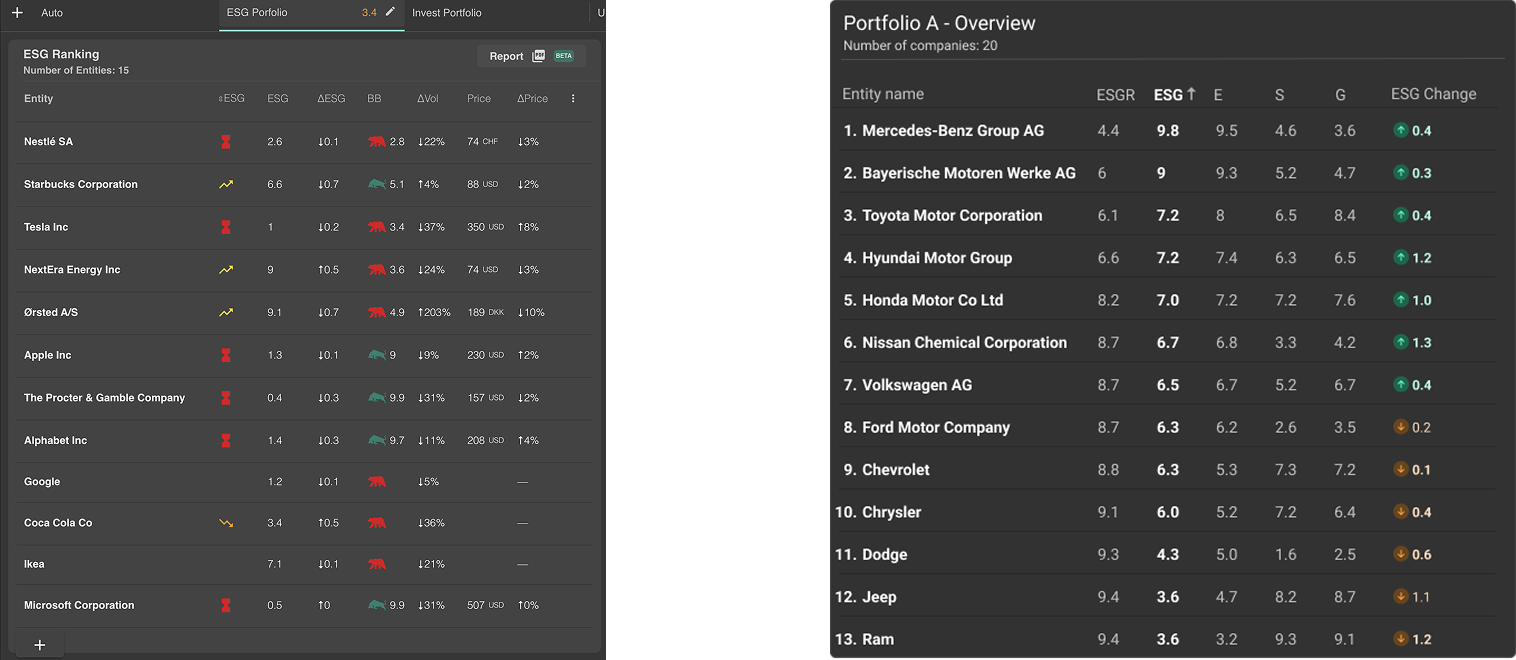This screenshot has width=1516, height=660.
Task: Select Toyota Motor Corporation row
Action: pos(1168,215)
